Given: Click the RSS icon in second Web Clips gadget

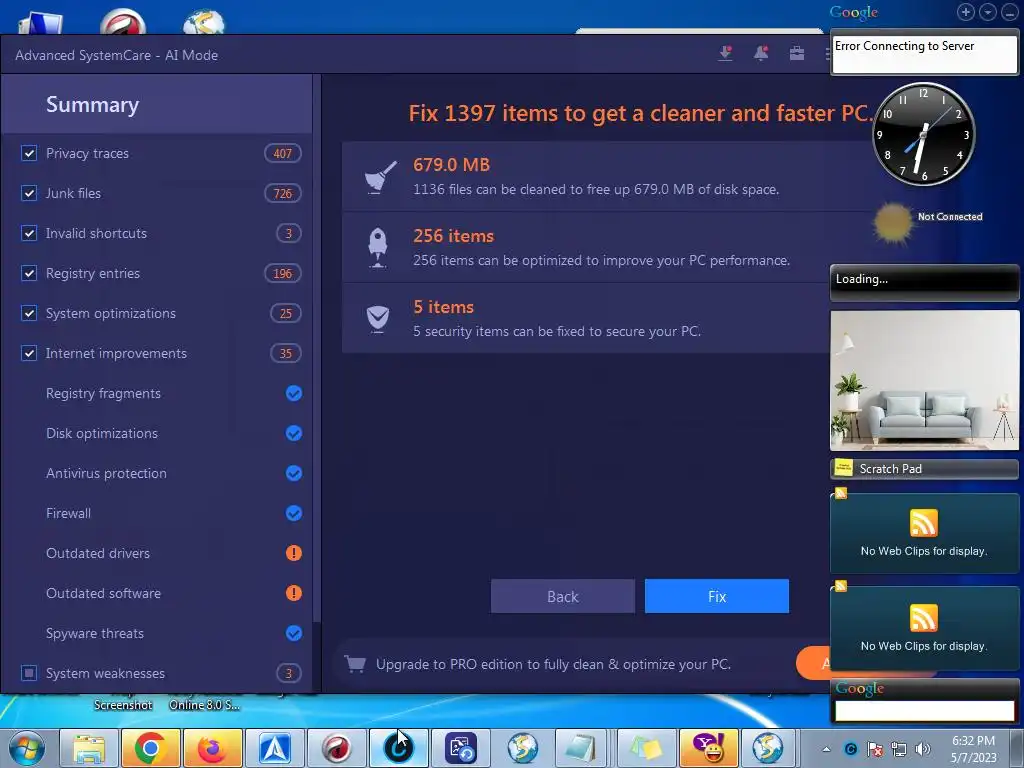Looking at the screenshot, I should point(923,618).
